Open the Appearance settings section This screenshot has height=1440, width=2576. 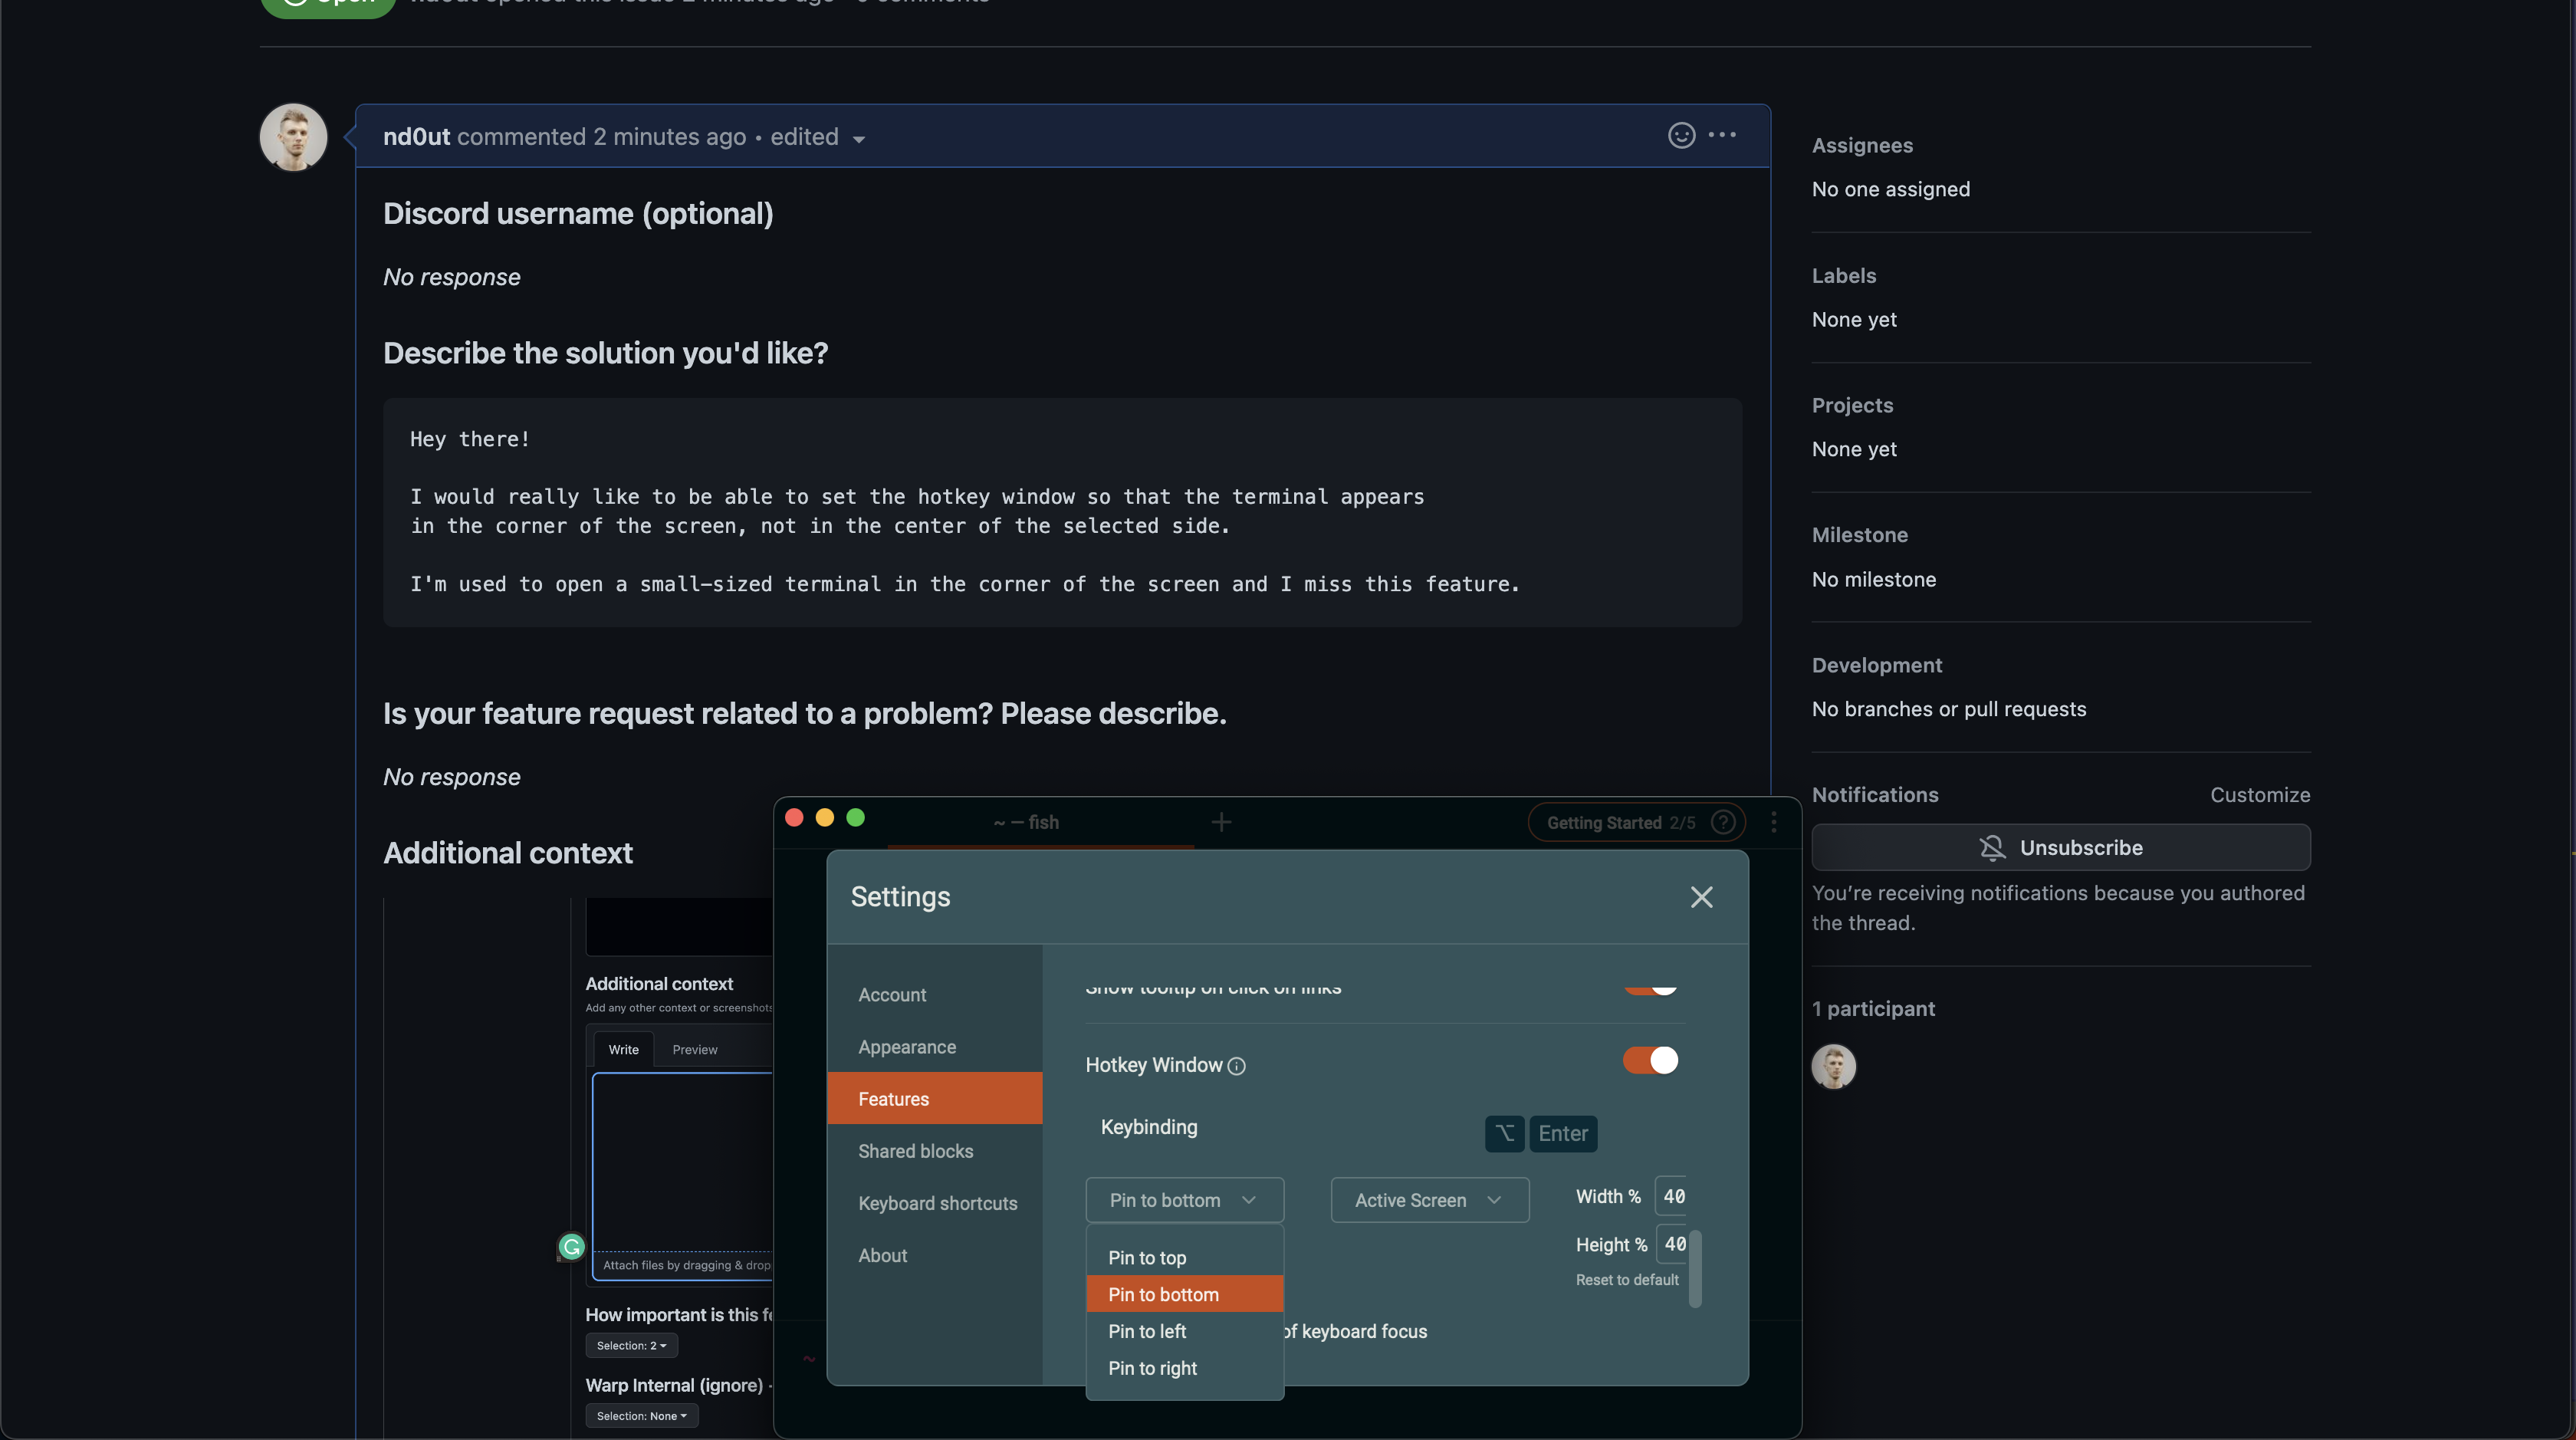click(934, 1047)
